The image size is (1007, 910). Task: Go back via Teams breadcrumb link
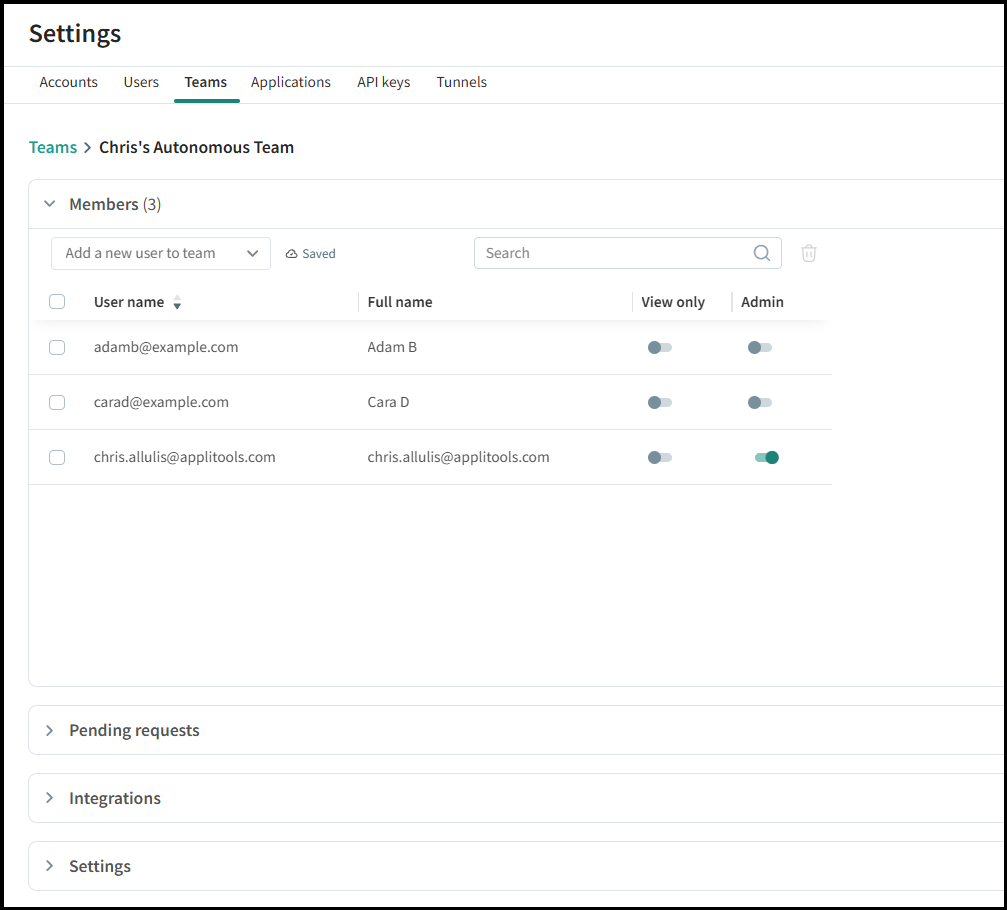53,147
